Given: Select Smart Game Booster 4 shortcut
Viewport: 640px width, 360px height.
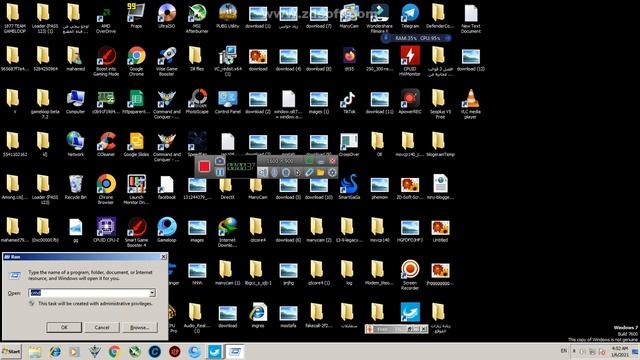Looking at the screenshot, I should point(136,233).
